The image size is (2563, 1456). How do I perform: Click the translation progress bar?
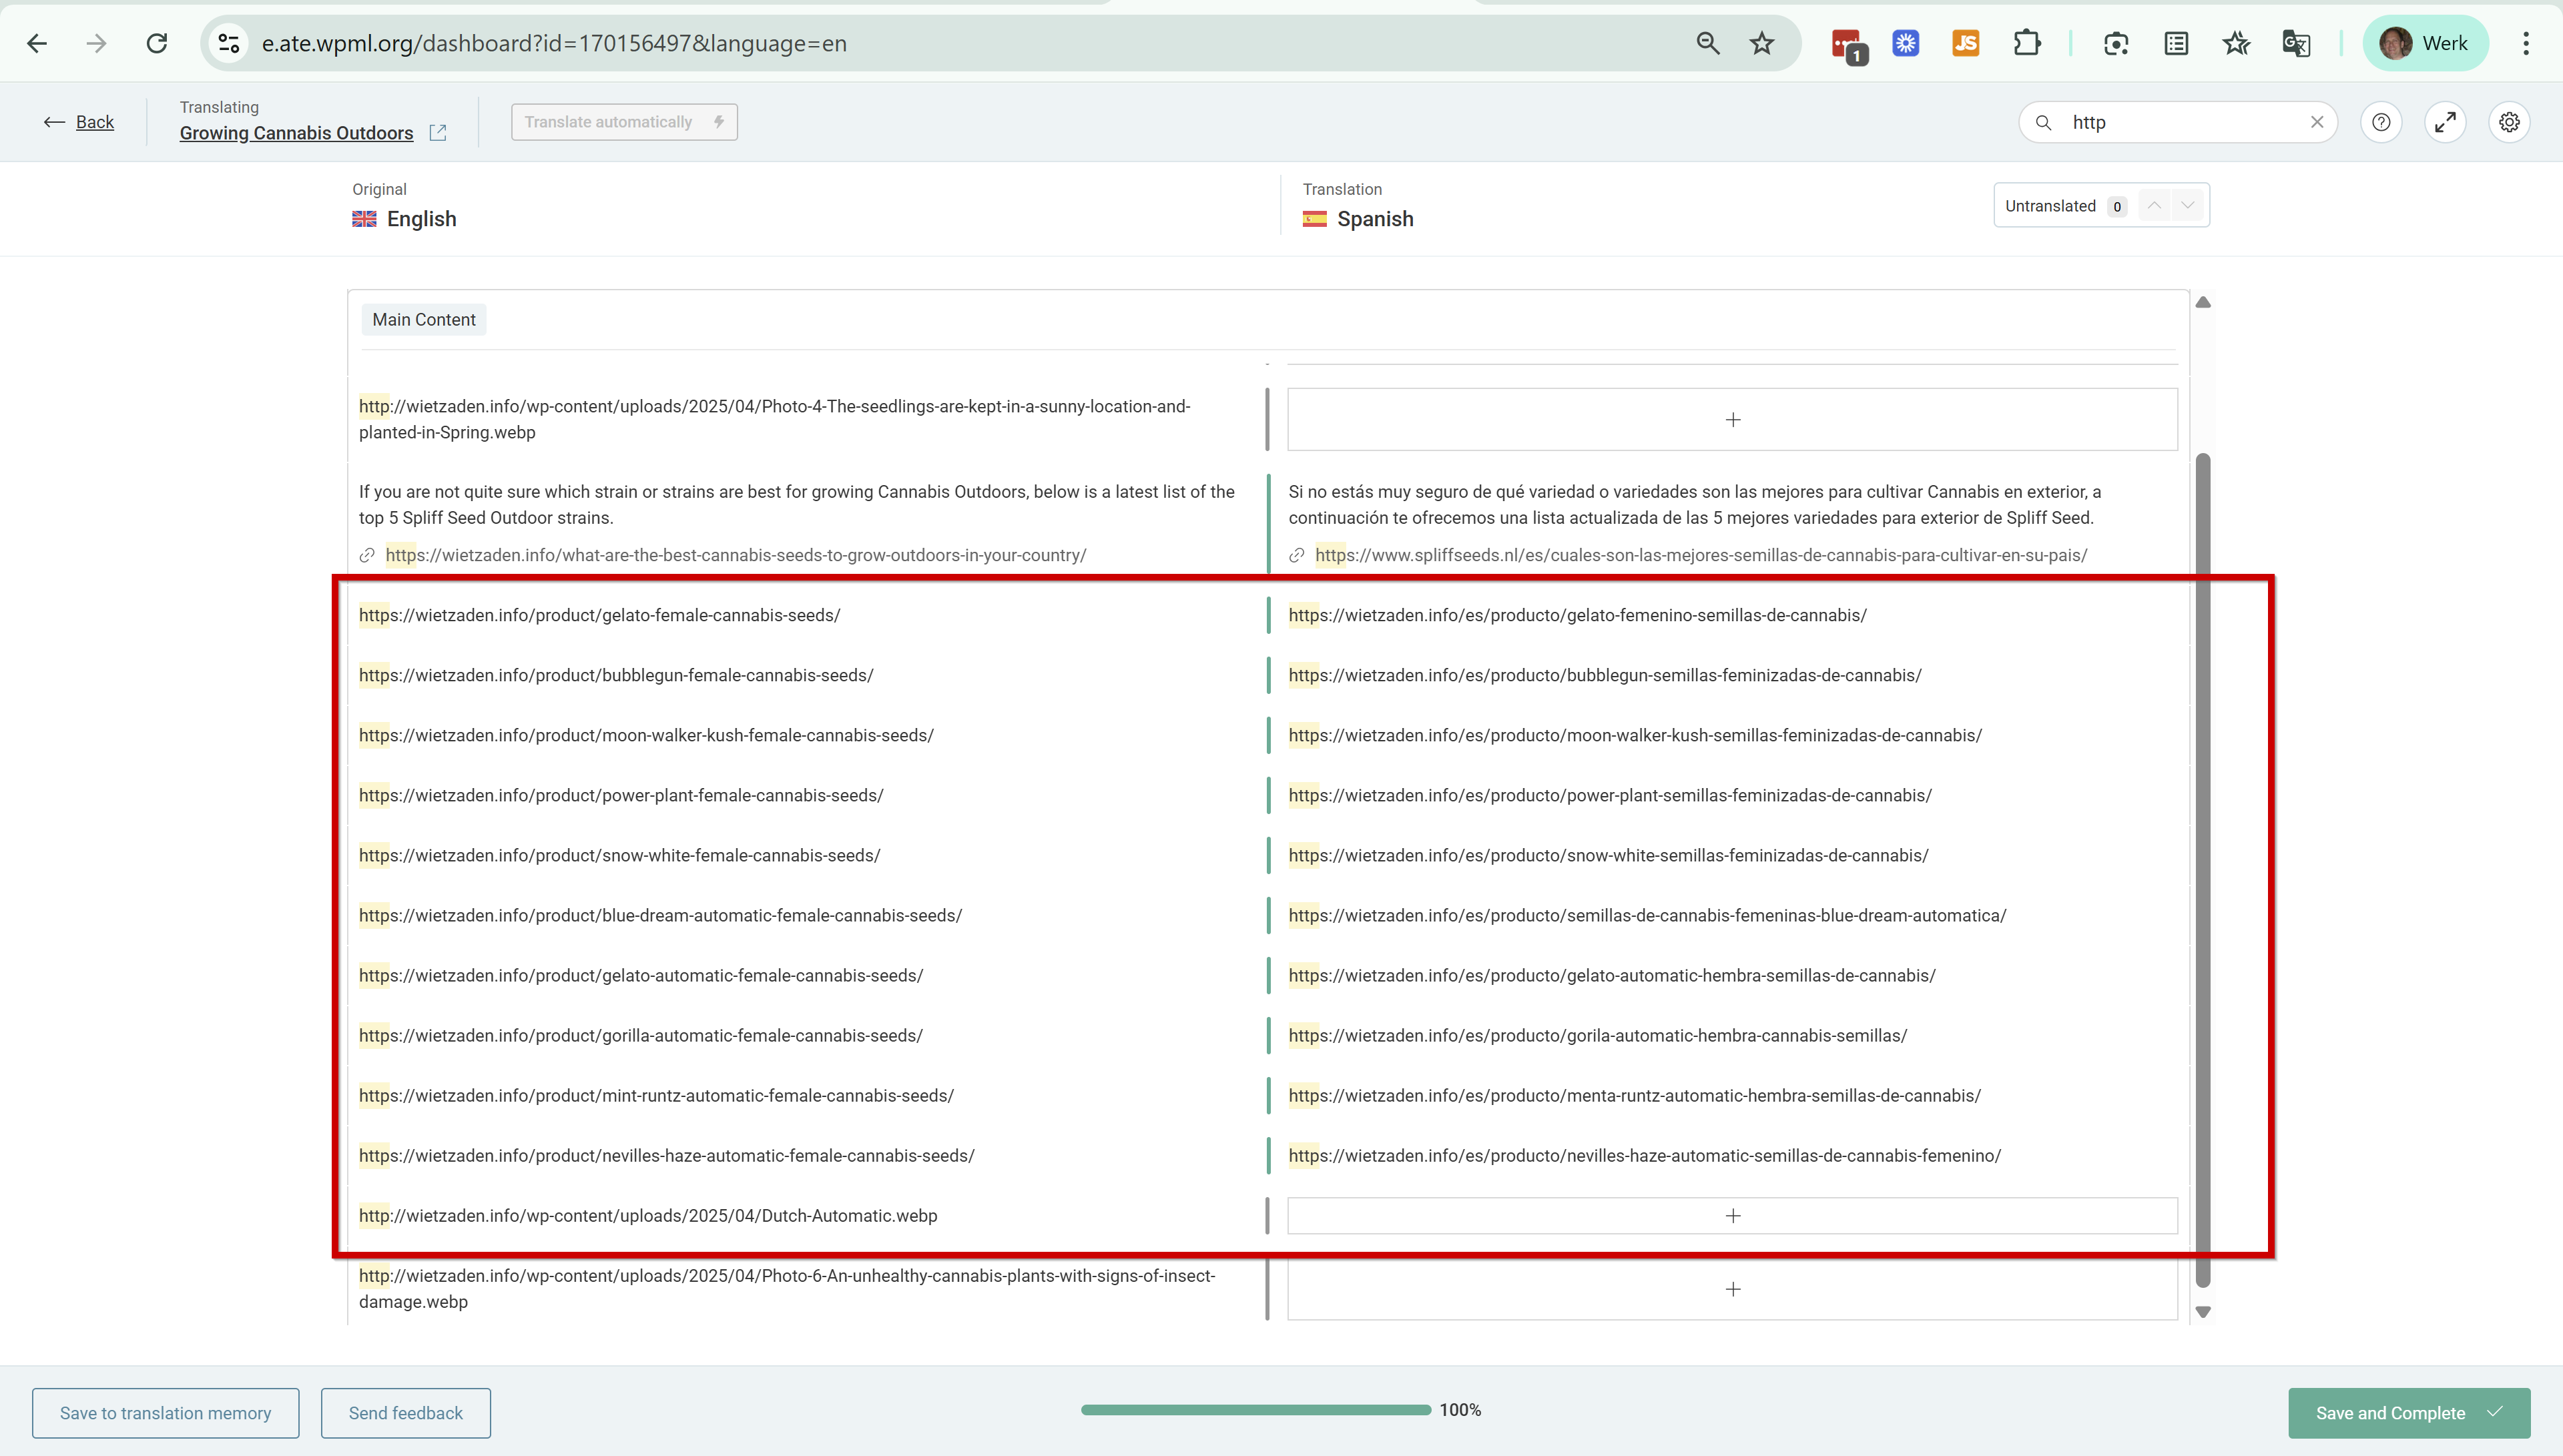pyautogui.click(x=1255, y=1410)
